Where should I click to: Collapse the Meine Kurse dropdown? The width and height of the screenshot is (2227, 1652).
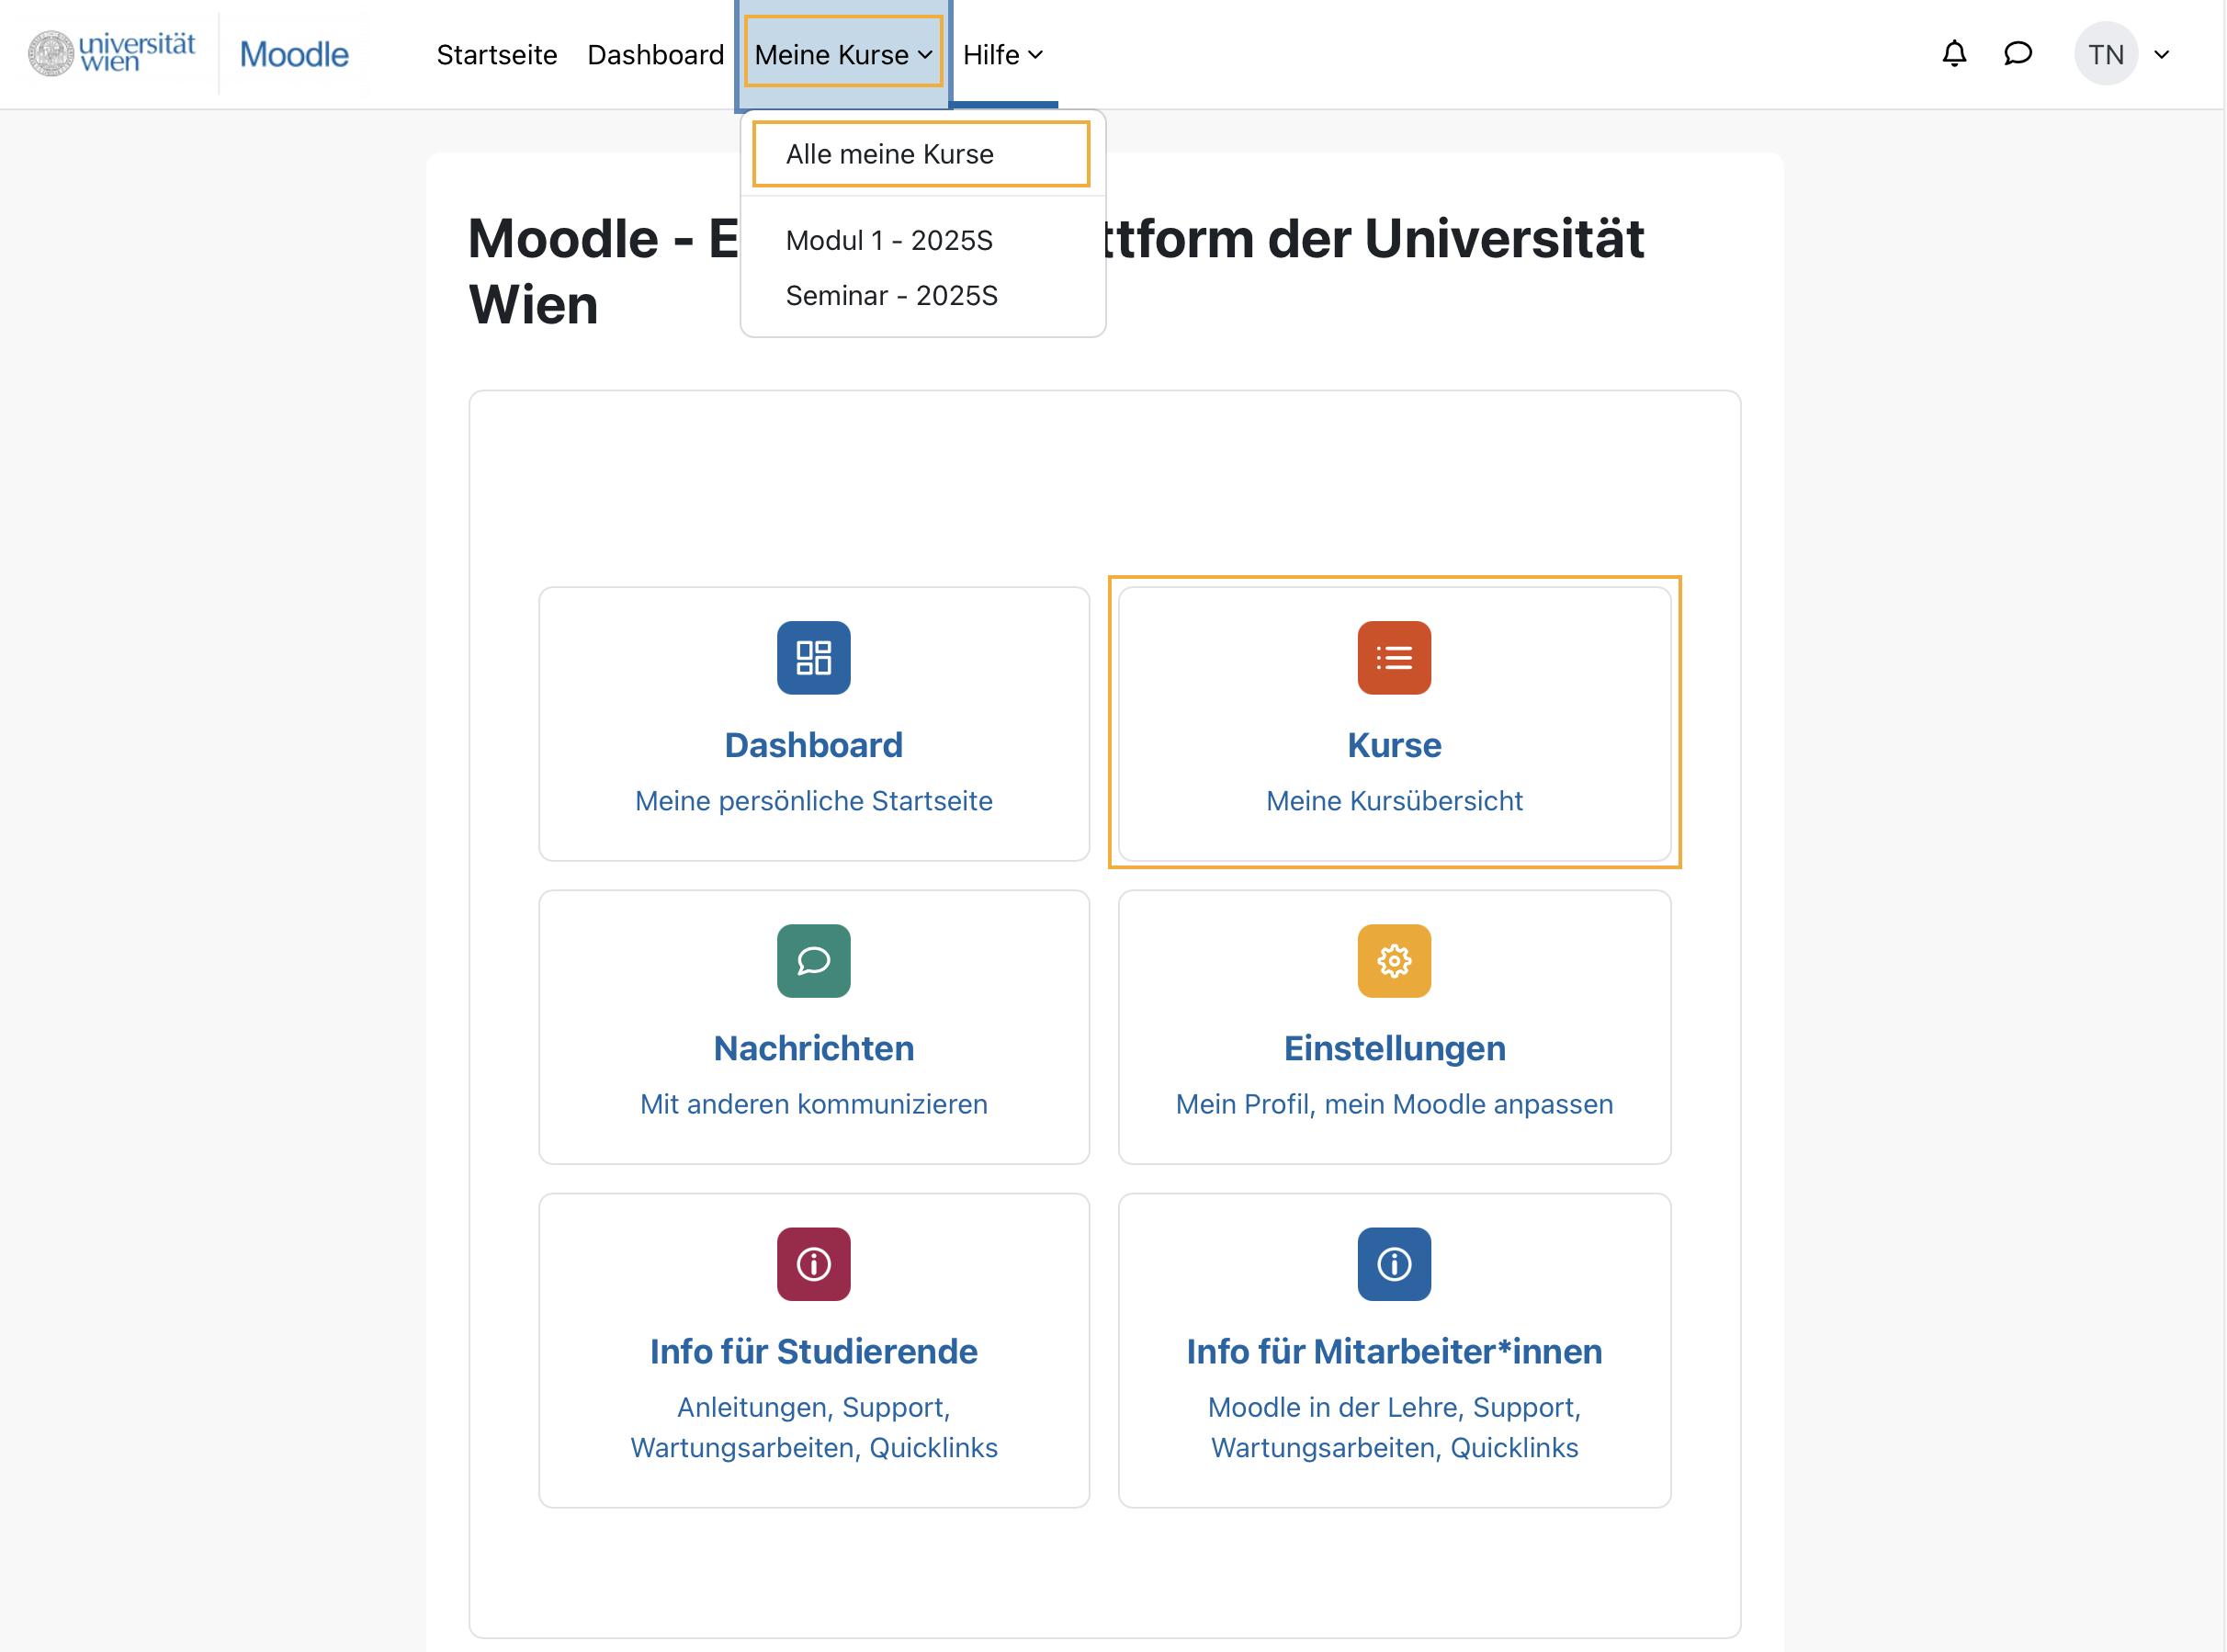tap(843, 54)
